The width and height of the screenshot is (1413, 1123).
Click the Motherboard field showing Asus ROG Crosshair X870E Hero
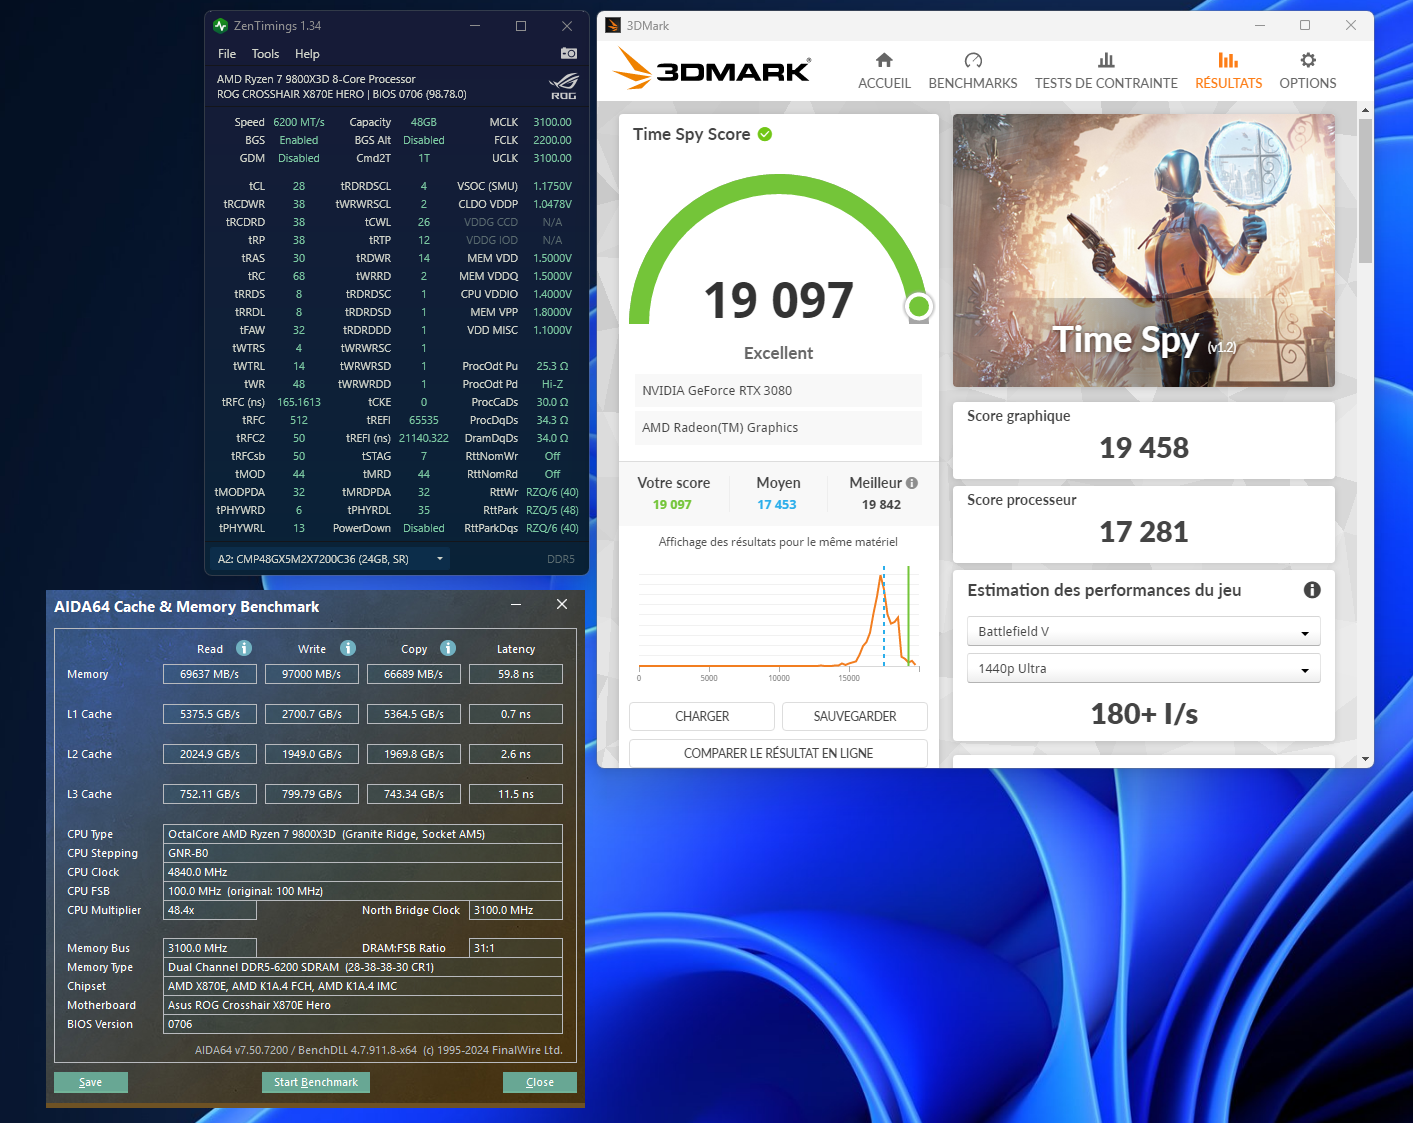(x=363, y=1005)
